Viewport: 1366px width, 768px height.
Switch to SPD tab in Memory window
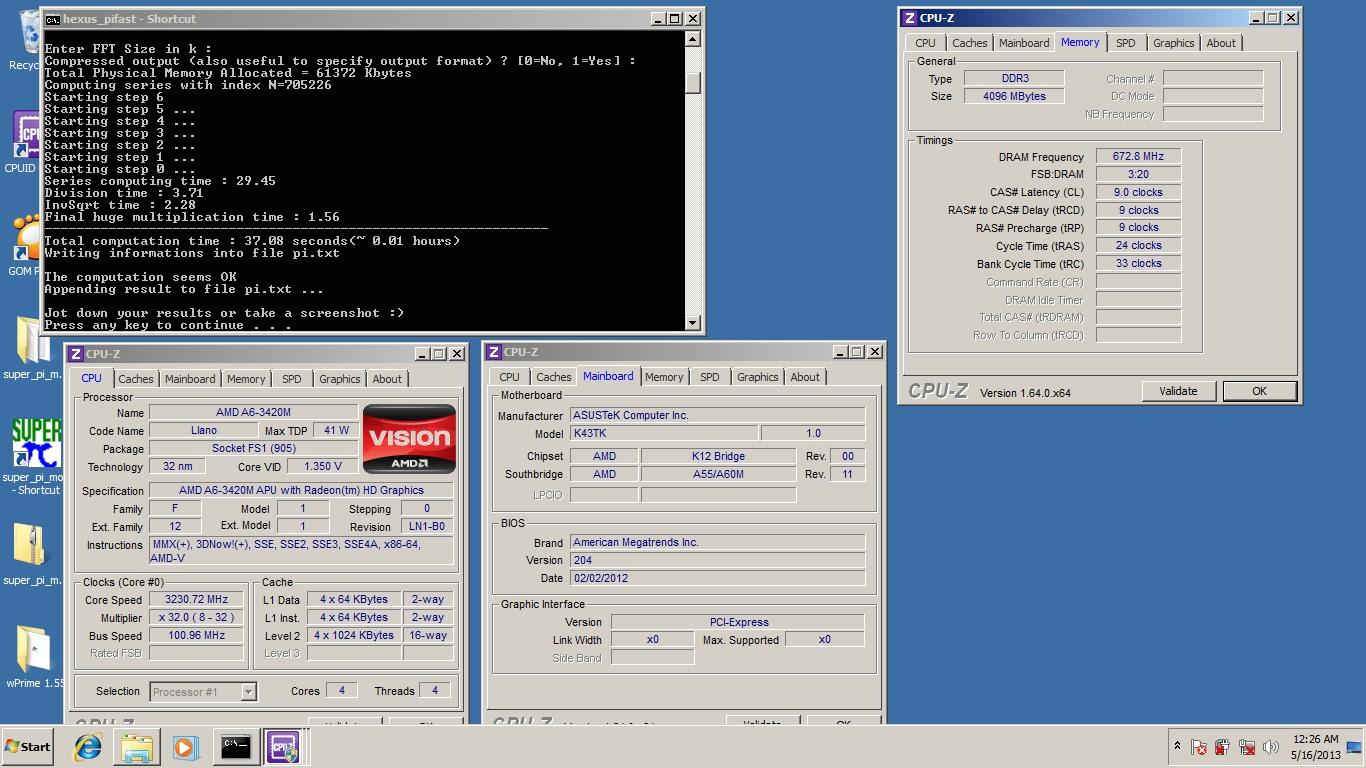(1125, 43)
